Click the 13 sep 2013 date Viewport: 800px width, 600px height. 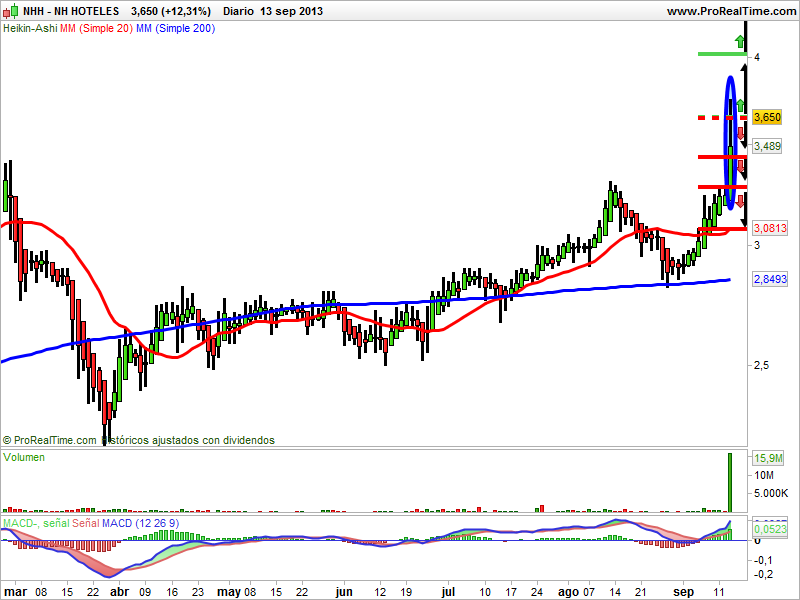pos(291,11)
